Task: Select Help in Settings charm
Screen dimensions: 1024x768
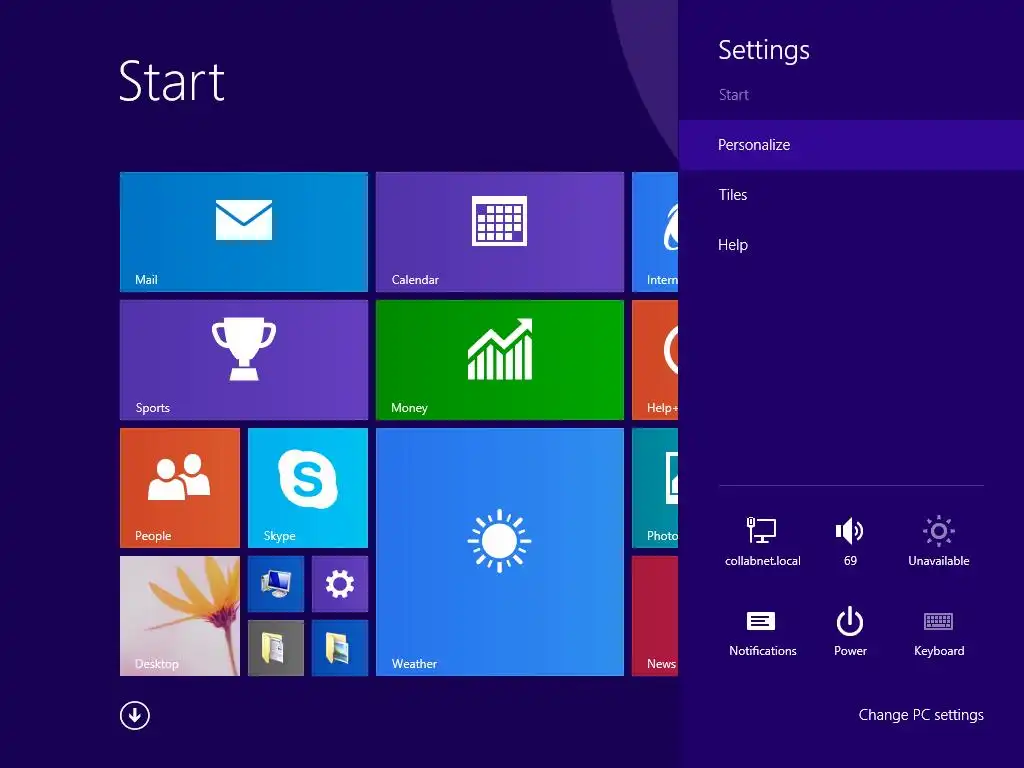Action: [x=851, y=245]
